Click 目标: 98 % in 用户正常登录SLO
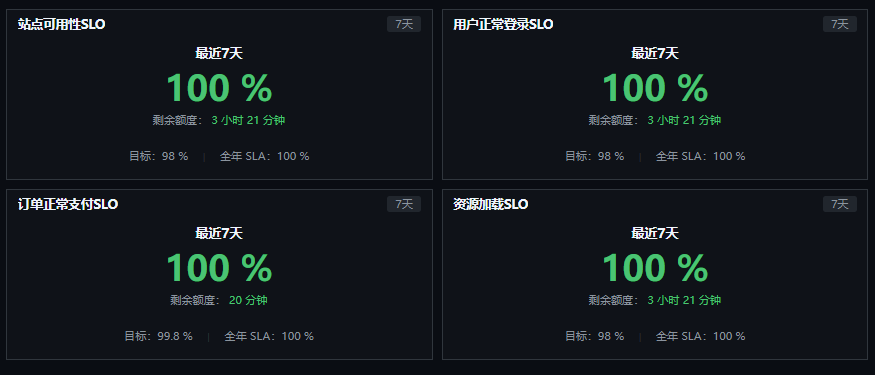 coord(594,156)
